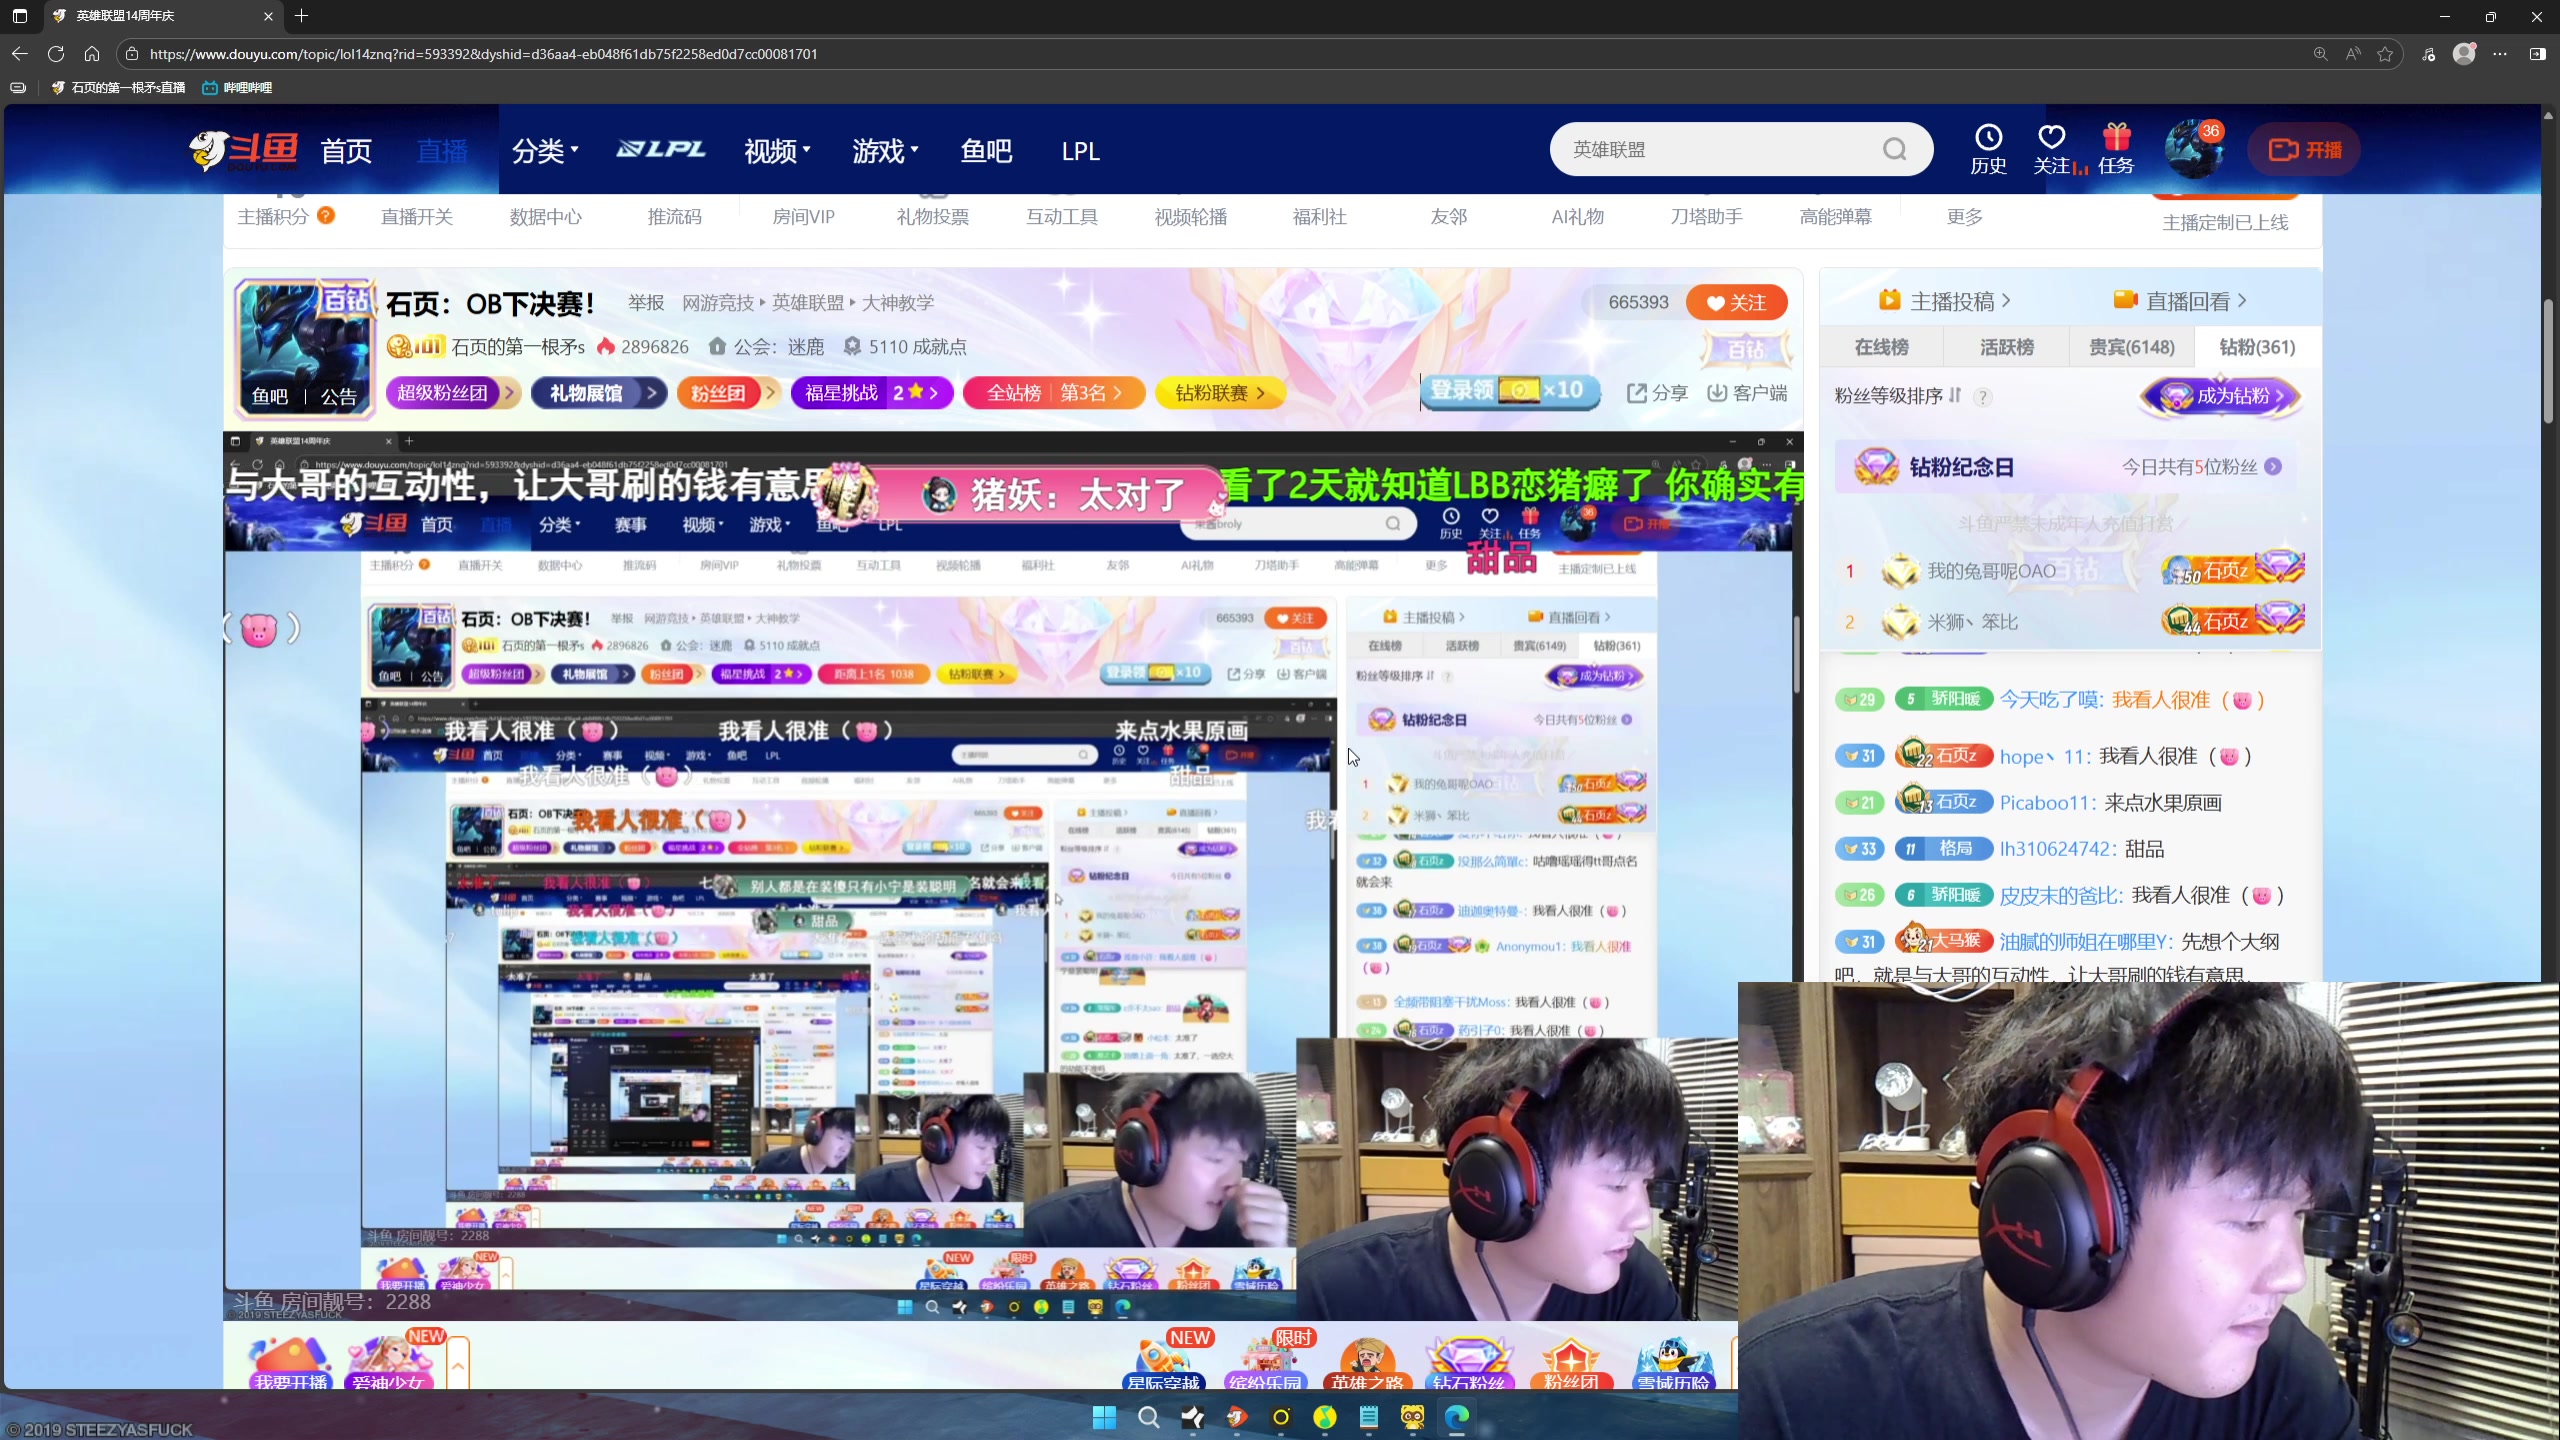Open the user avatar with 36 badge
This screenshot has height=1440, width=2560.
point(2194,150)
